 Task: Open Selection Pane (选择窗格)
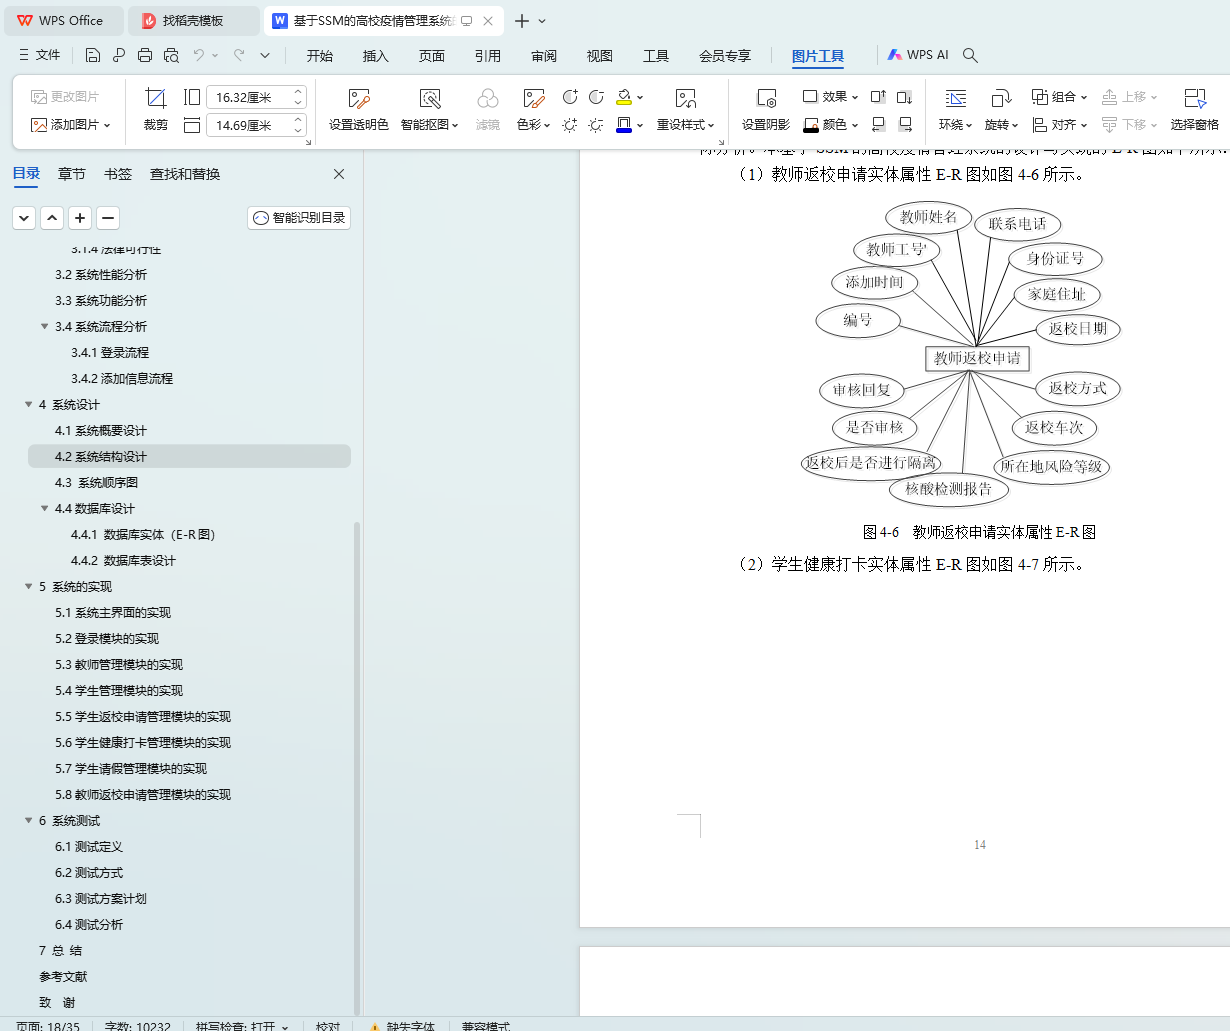[x=1194, y=110]
